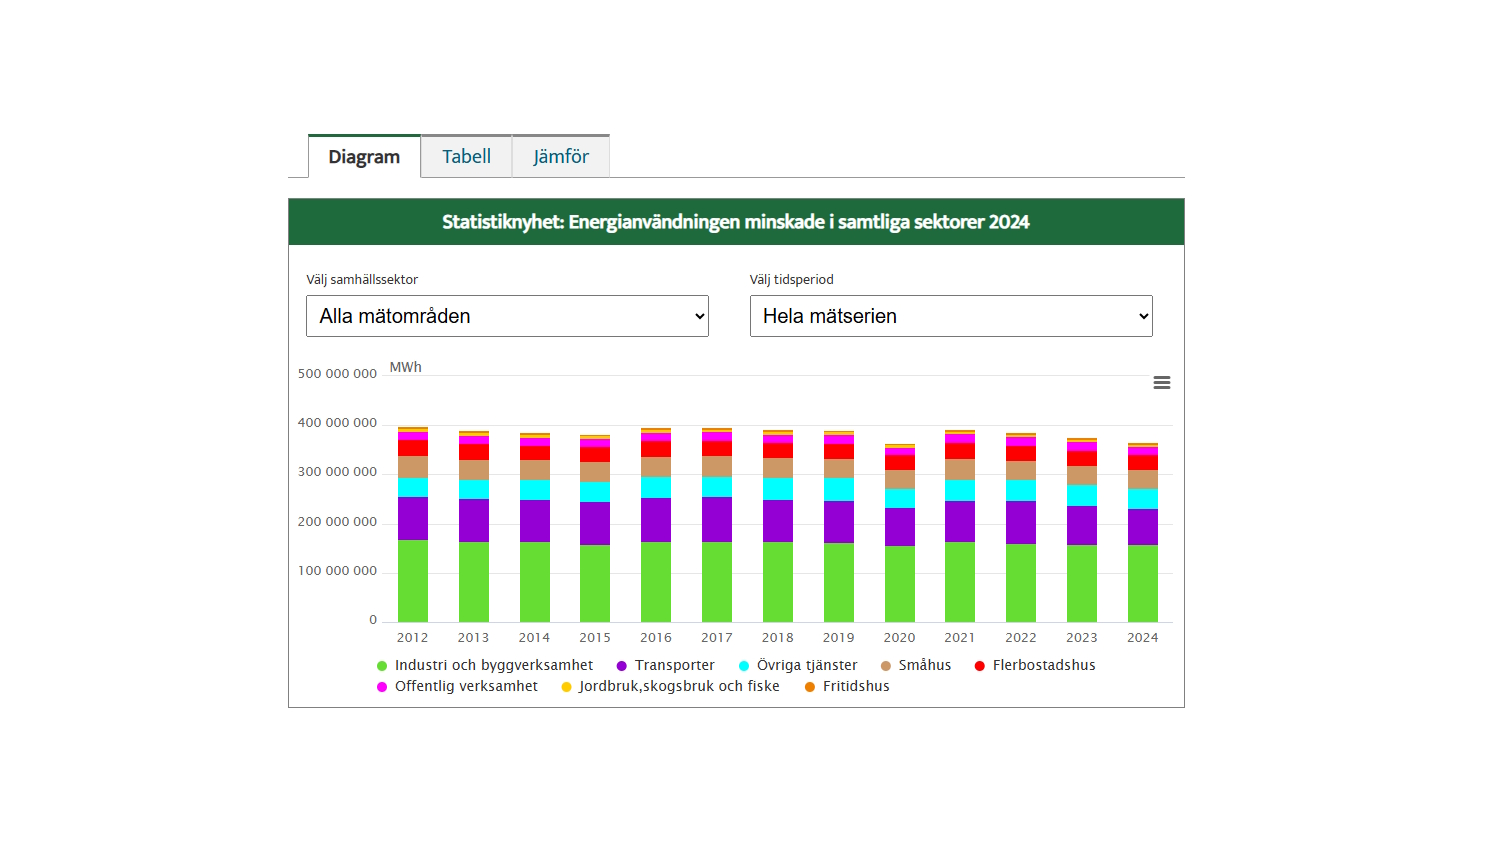Hide Offentlig verksamhet series
Screen dimensions: 1500x850
click(466, 686)
